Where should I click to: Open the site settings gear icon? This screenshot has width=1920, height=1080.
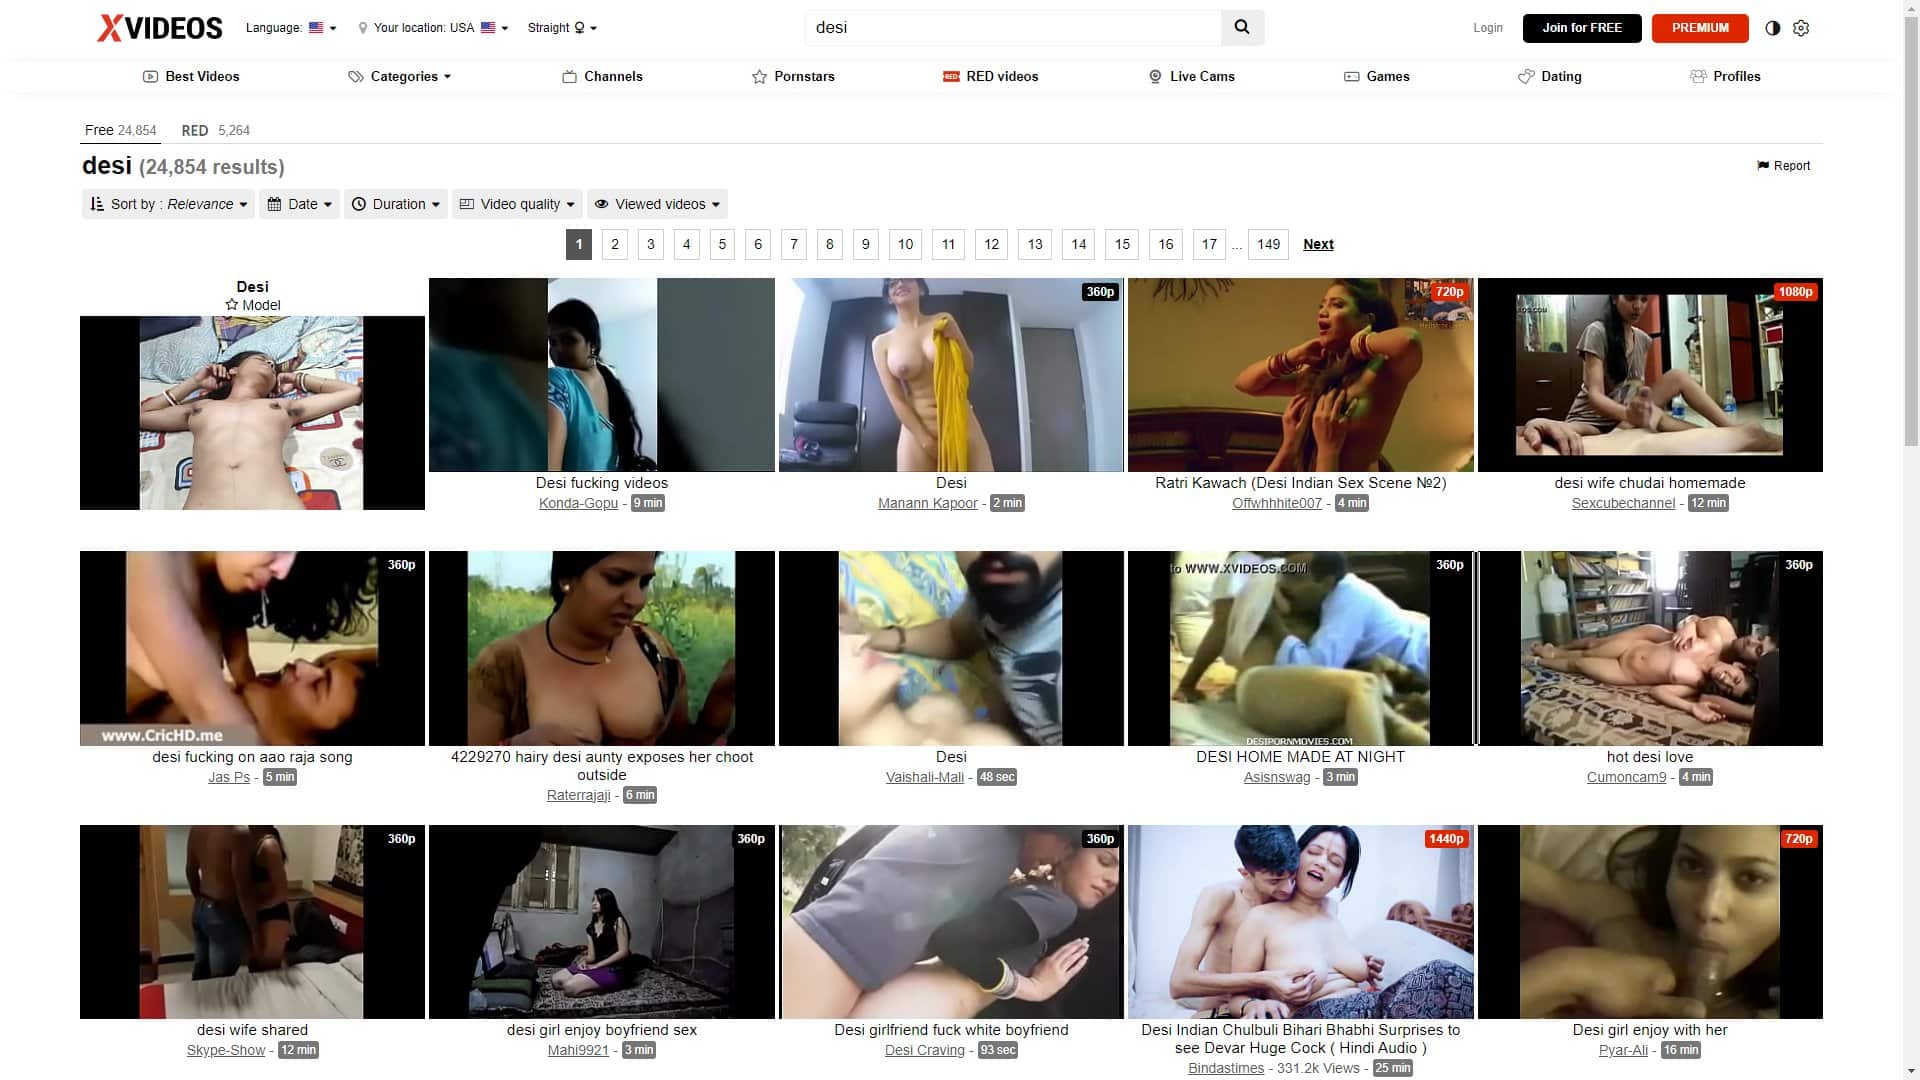[1801, 27]
